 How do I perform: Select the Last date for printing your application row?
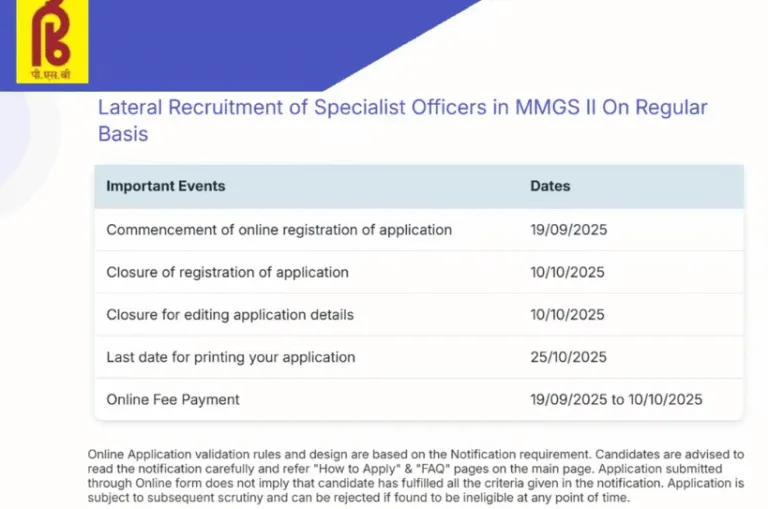pyautogui.click(x=419, y=357)
